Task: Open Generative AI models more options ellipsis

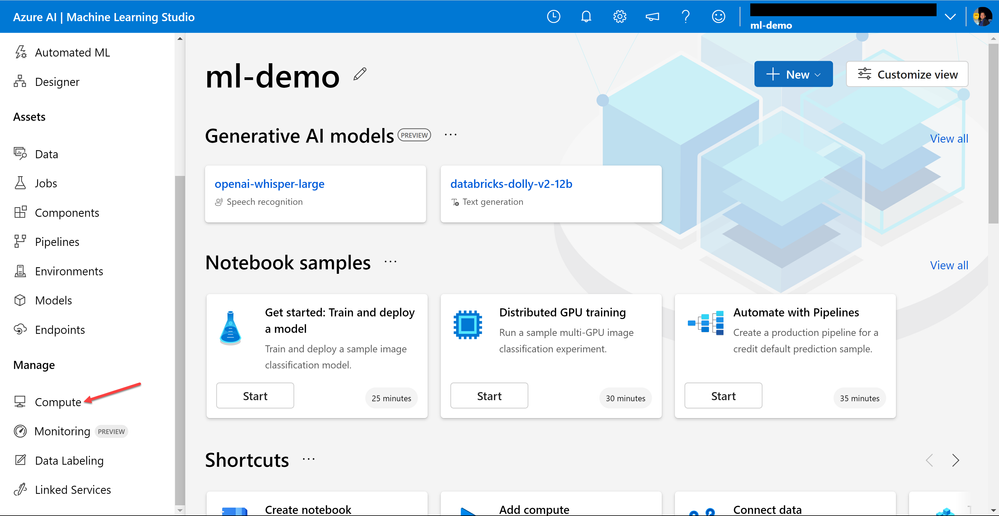Action: coord(450,134)
